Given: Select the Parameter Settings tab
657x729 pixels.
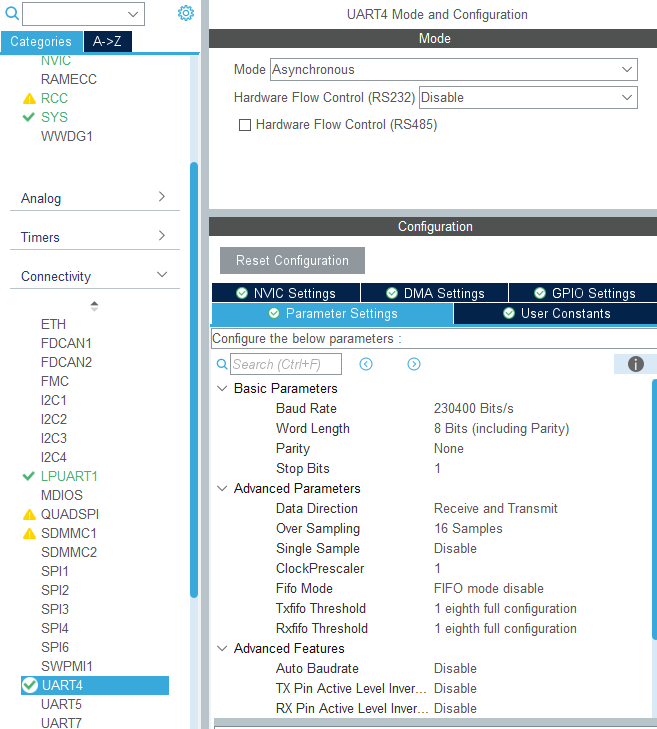Looking at the screenshot, I should coord(332,313).
